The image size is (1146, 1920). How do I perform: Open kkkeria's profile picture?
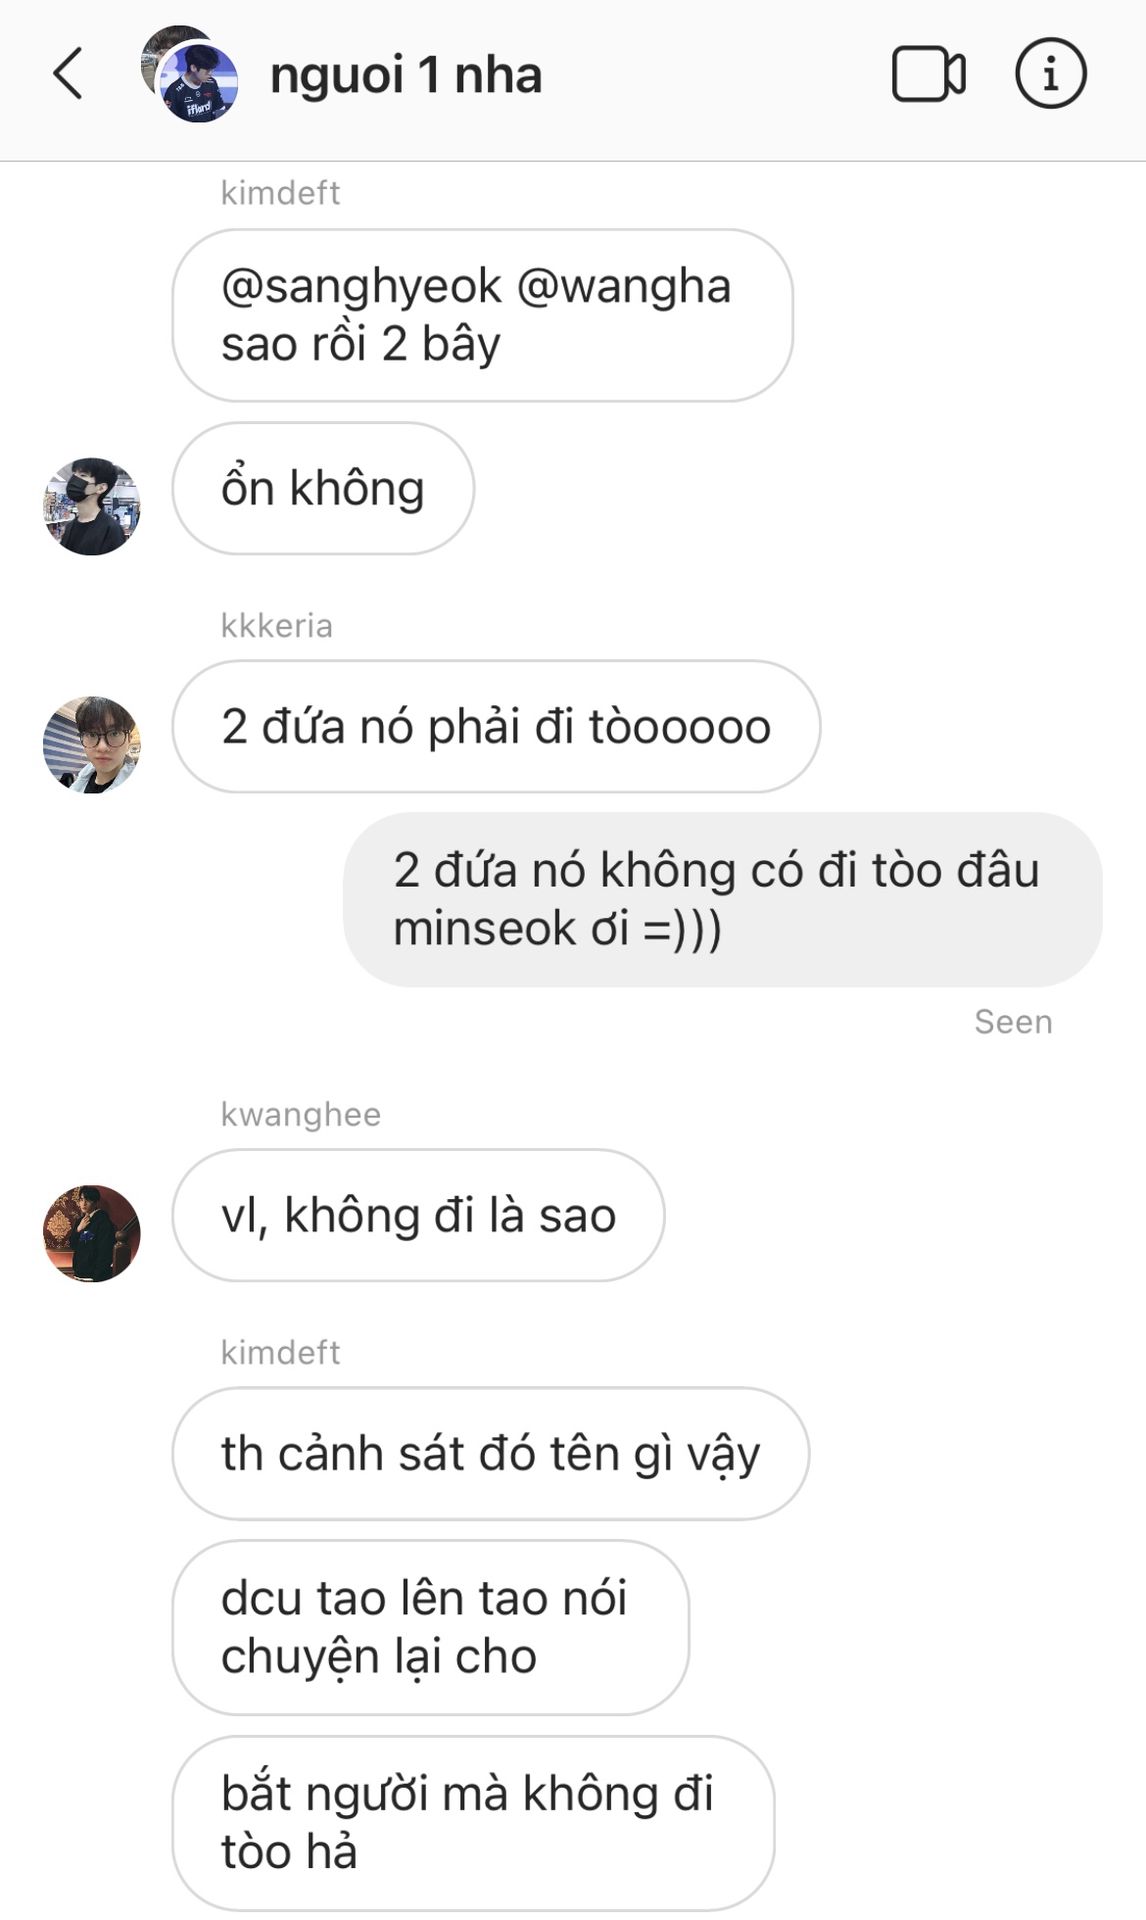point(92,745)
